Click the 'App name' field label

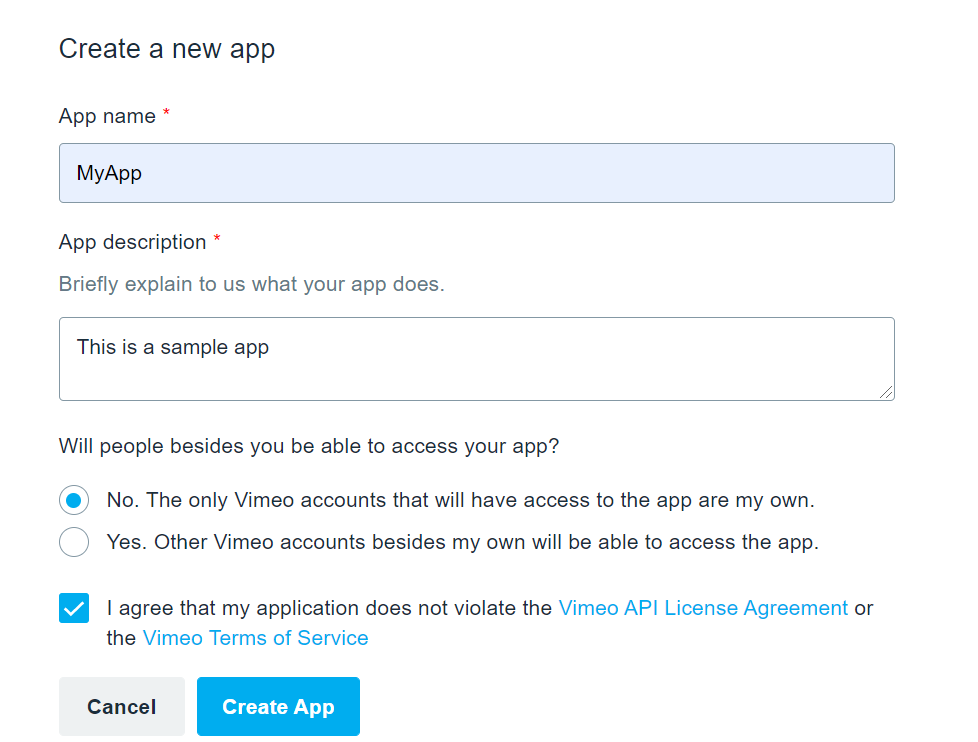[x=107, y=116]
